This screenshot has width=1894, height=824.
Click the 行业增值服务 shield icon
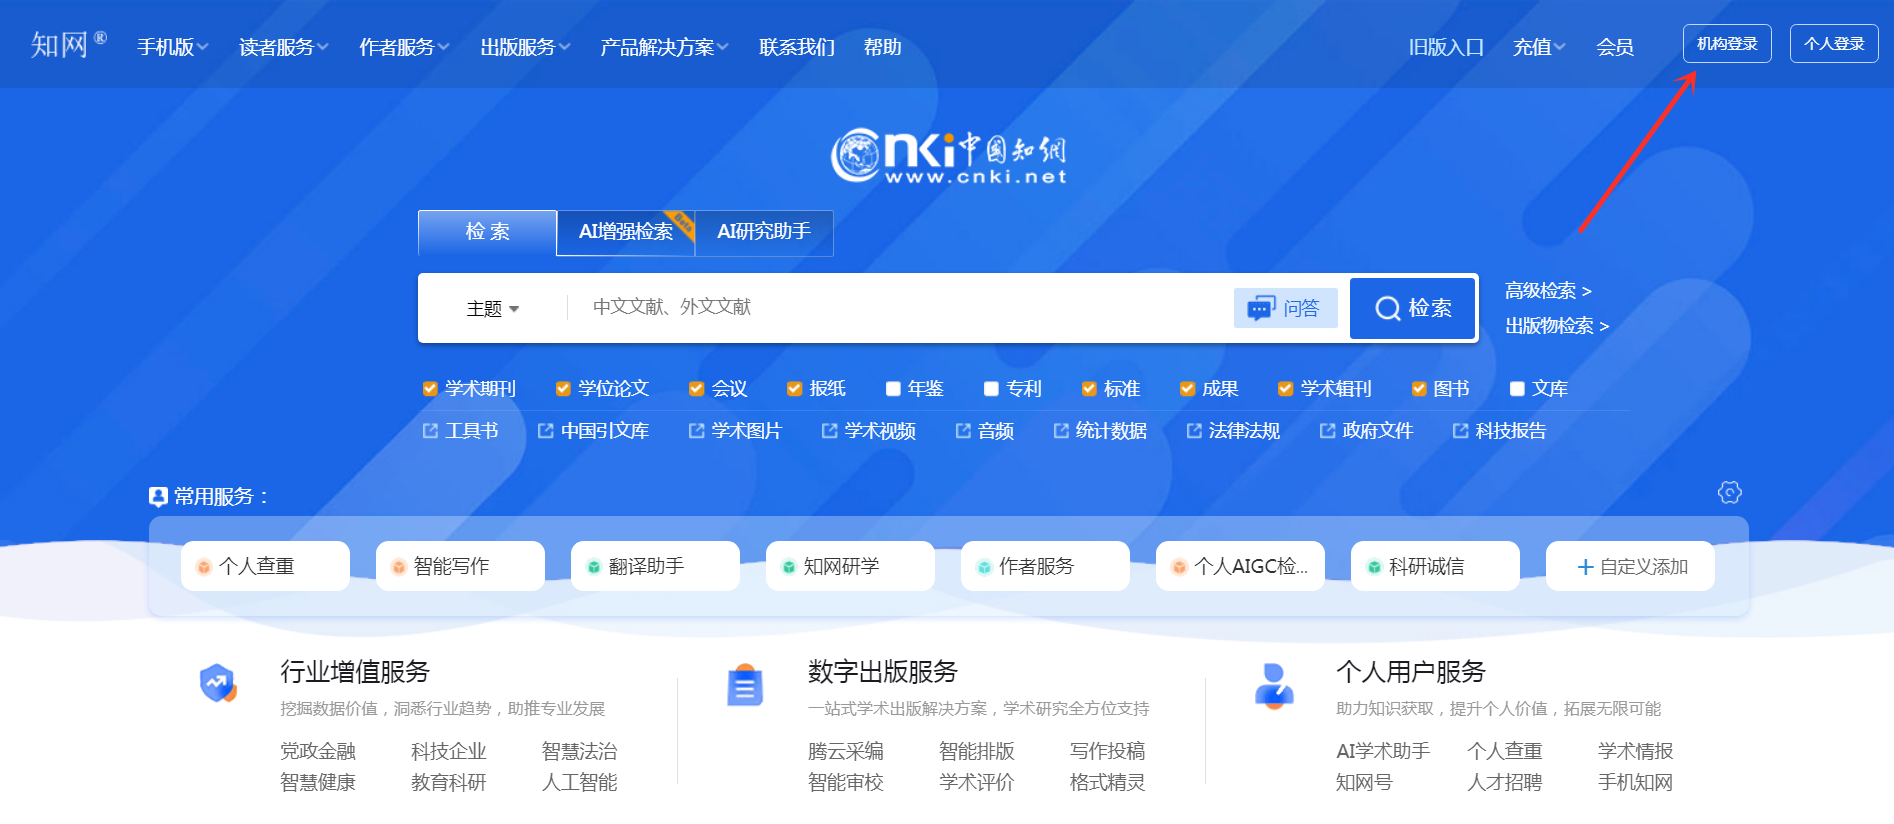(x=218, y=684)
